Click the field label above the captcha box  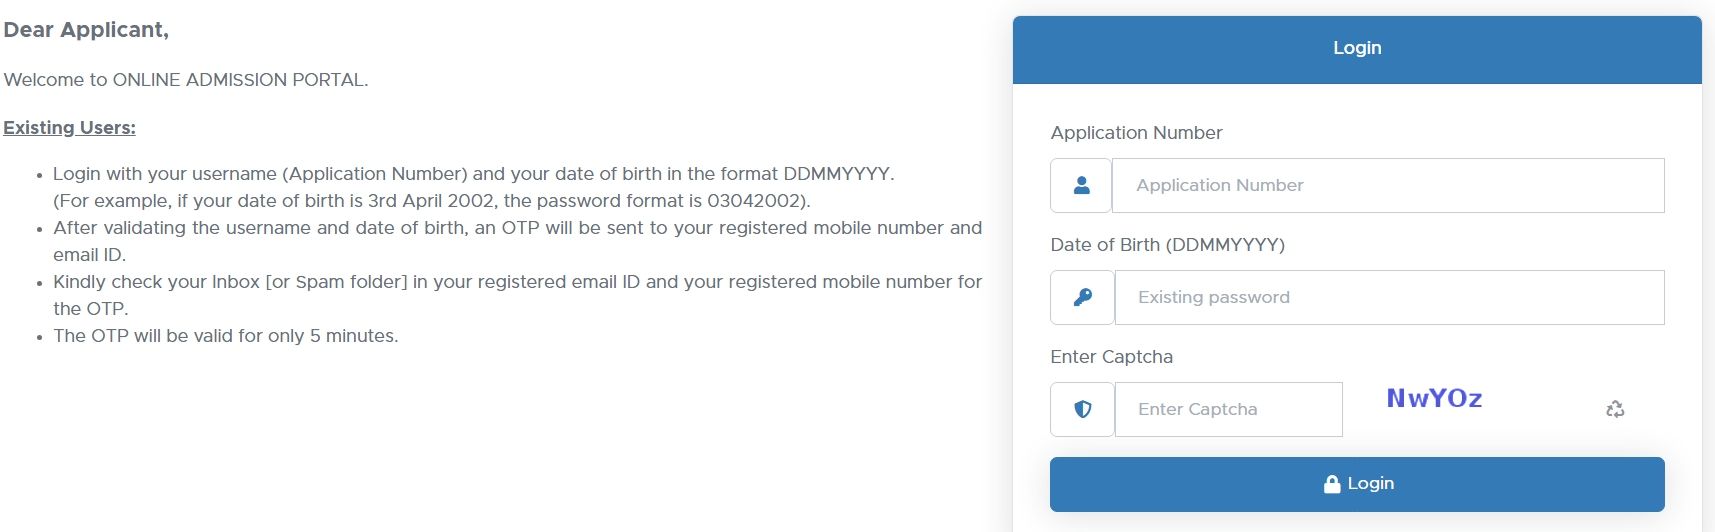tap(1111, 357)
